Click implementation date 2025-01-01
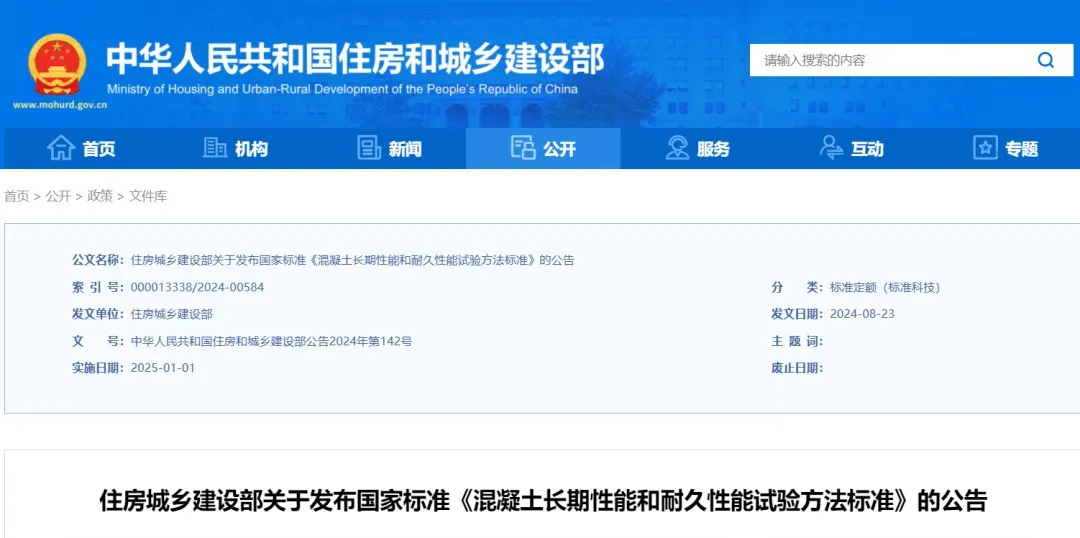 [163, 368]
